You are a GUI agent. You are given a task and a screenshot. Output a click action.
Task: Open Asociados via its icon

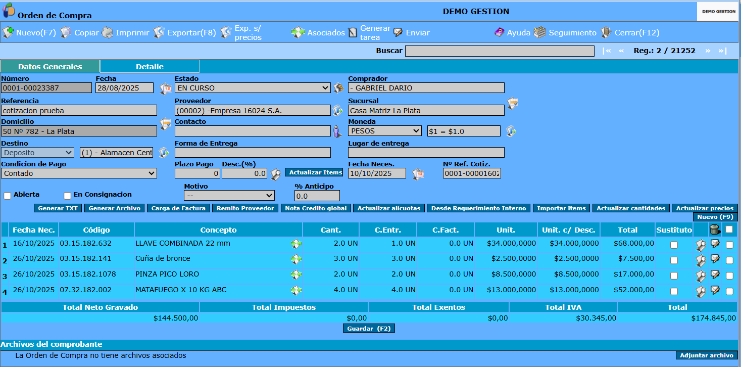point(298,33)
